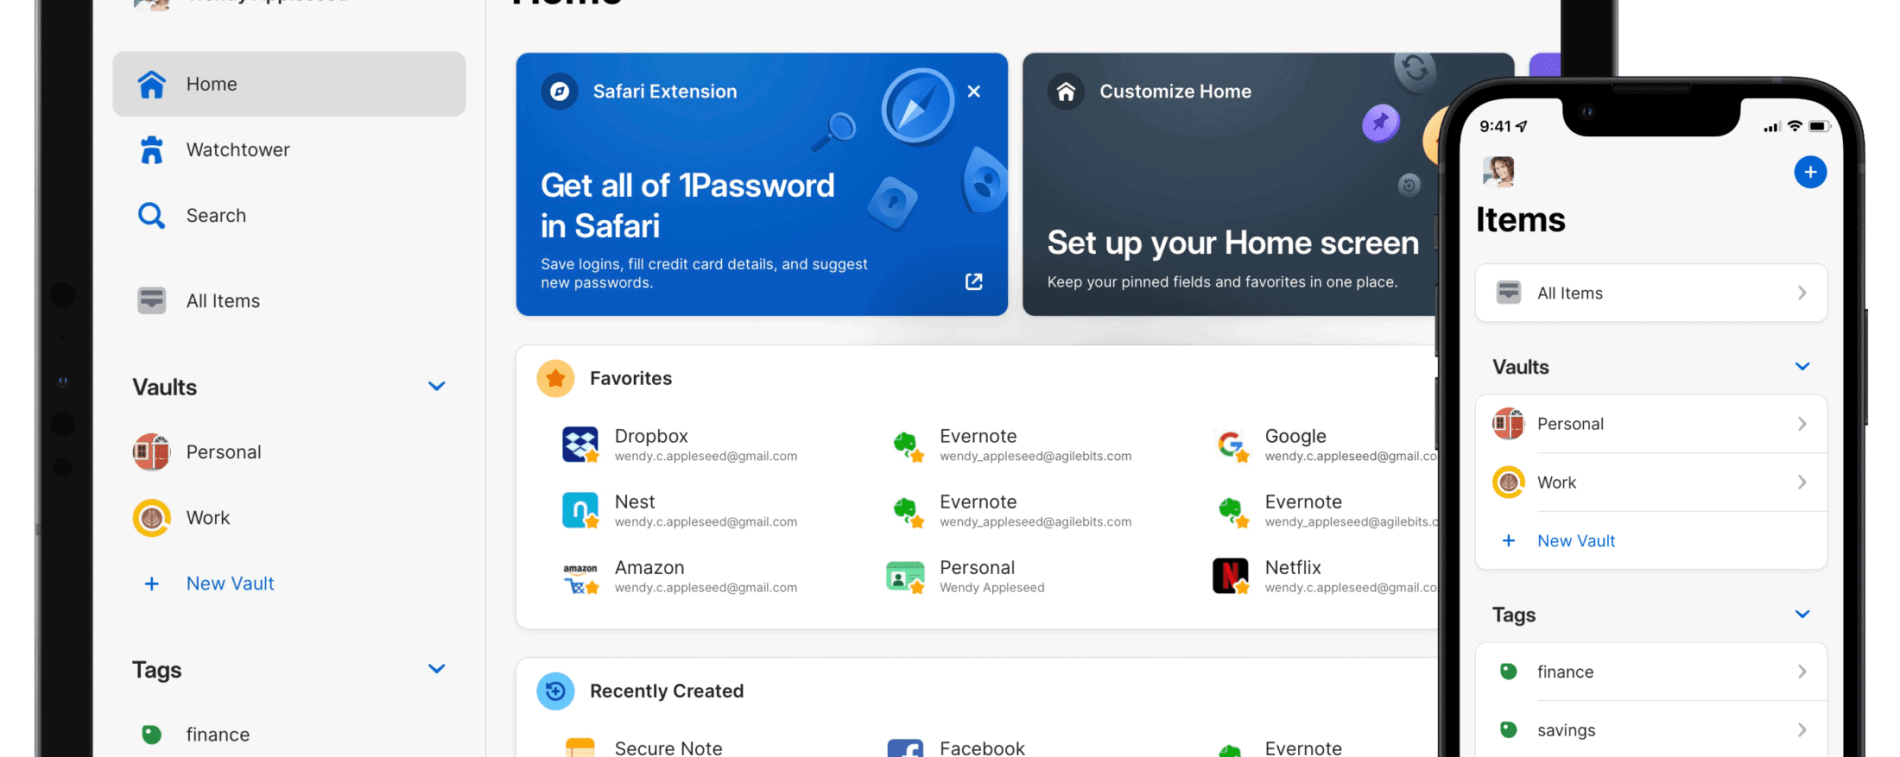Open the Google favorite item
This screenshot has width=1900, height=757.
coord(1326,445)
